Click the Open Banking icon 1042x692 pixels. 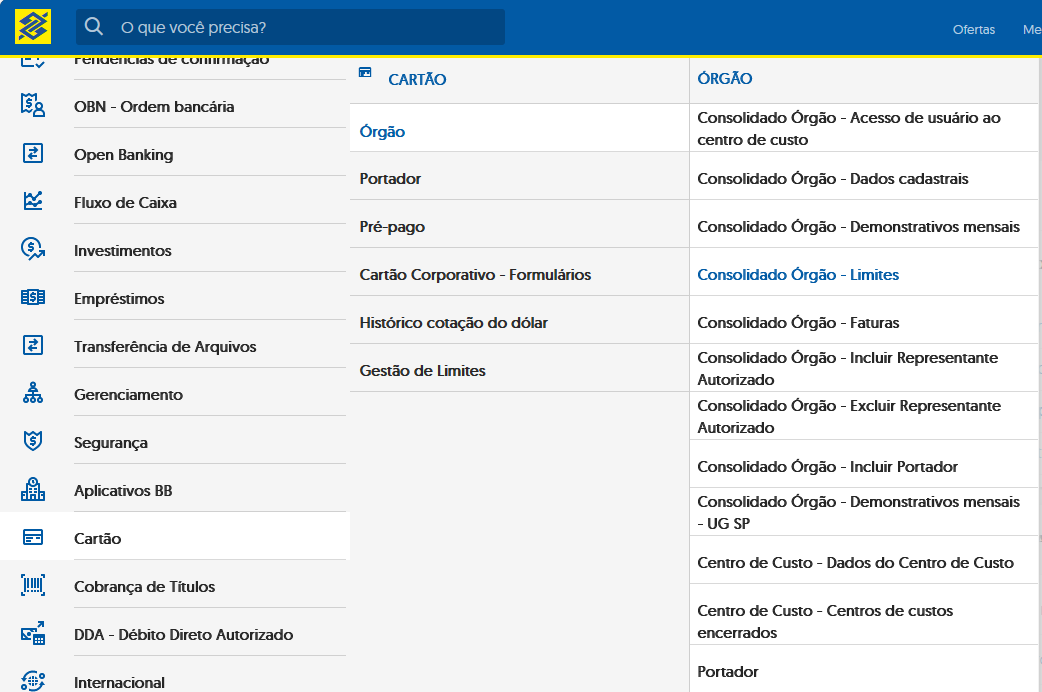33,154
